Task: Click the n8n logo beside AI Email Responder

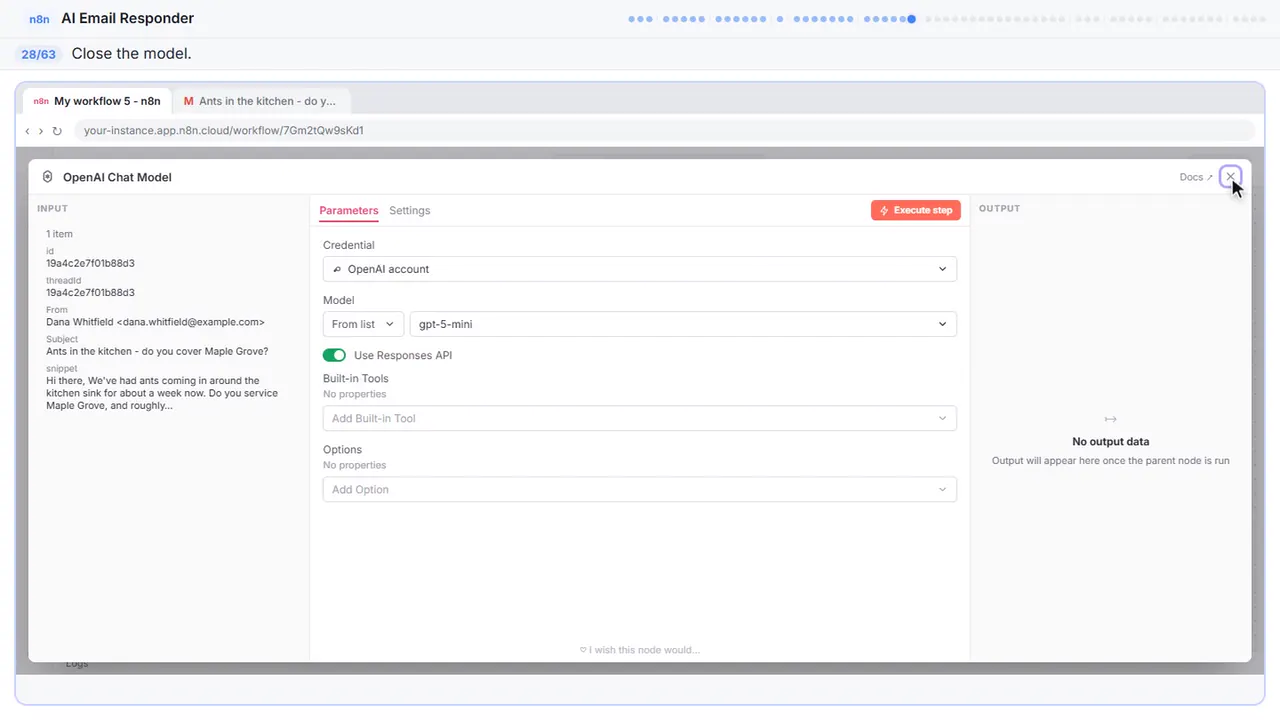Action: coord(39,19)
